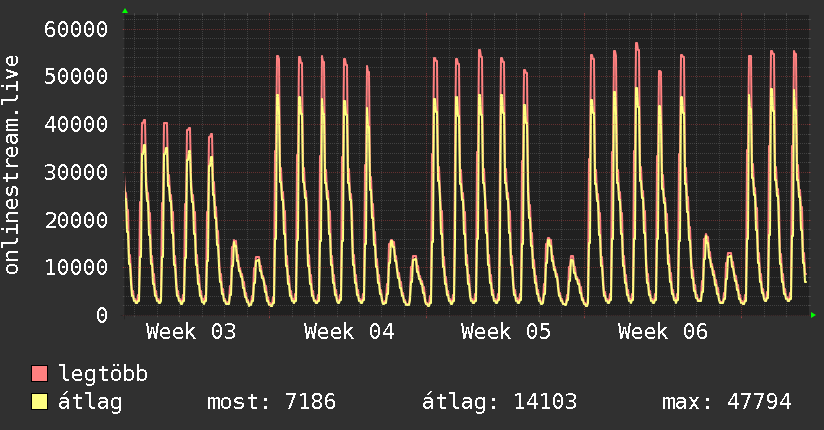Click the 40000 y-axis tick label

point(76,124)
